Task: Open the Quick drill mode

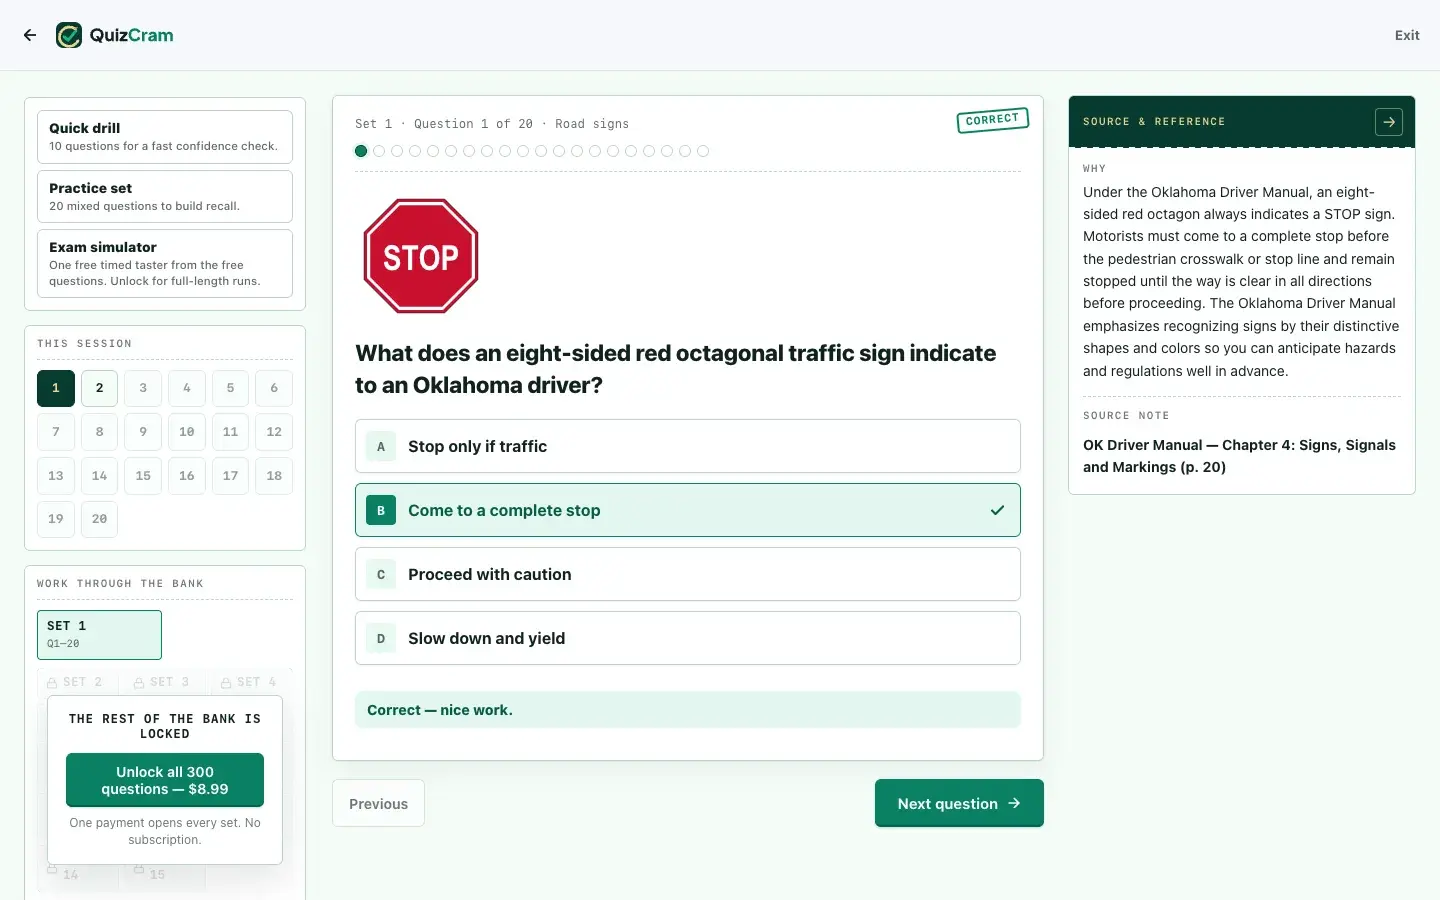Action: tap(165, 137)
